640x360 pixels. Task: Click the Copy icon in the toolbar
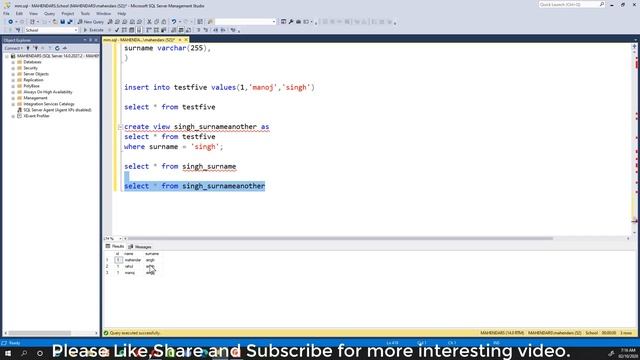[x=157, y=22]
